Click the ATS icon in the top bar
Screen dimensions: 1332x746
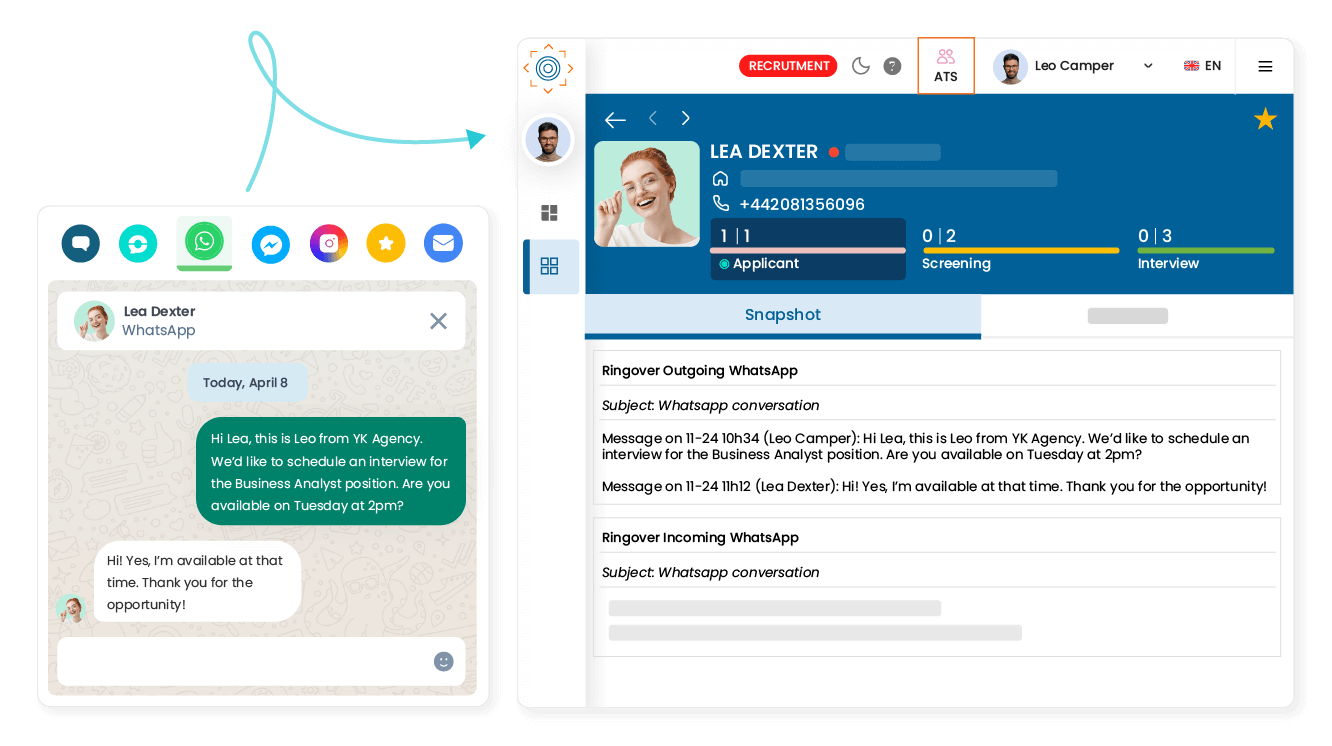click(945, 65)
